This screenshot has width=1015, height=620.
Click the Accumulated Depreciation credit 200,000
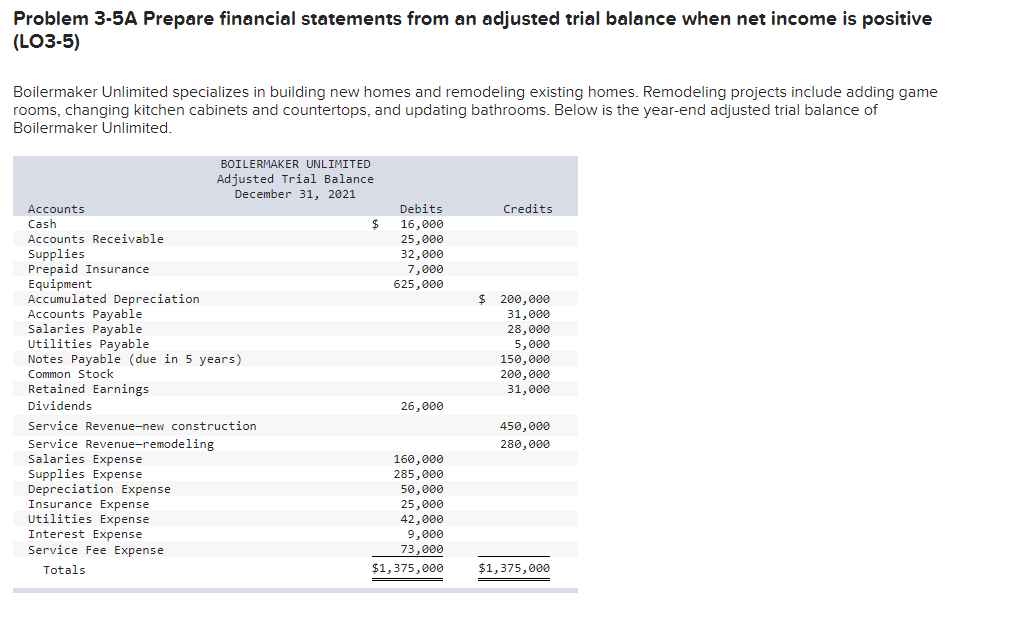tap(527, 298)
